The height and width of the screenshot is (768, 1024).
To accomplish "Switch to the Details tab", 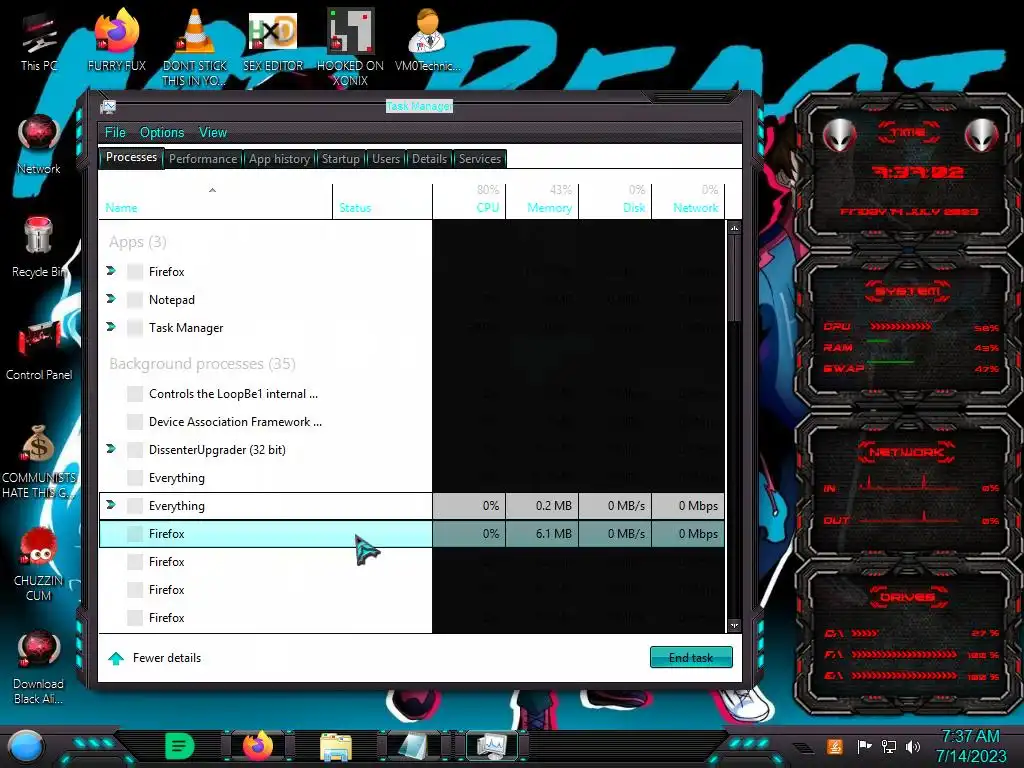I will click(429, 159).
